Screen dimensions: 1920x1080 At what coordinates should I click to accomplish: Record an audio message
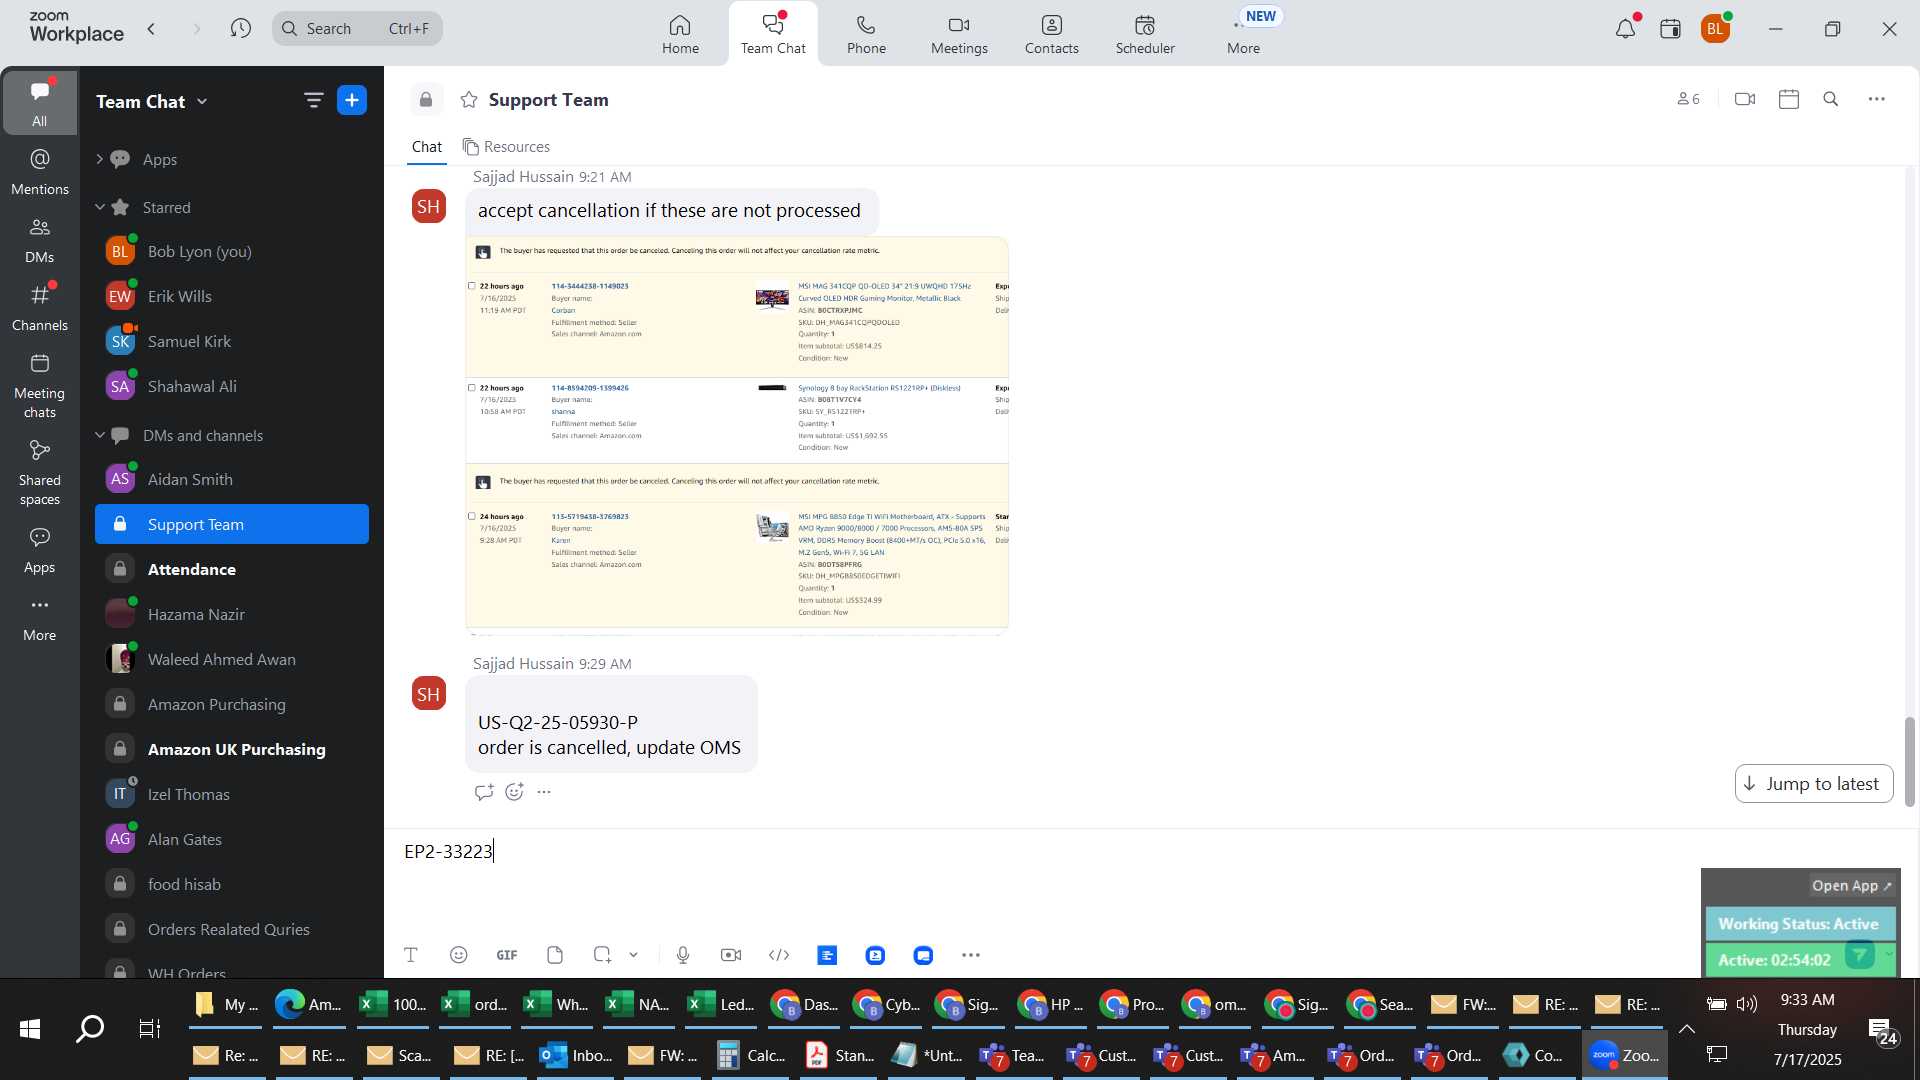683,955
